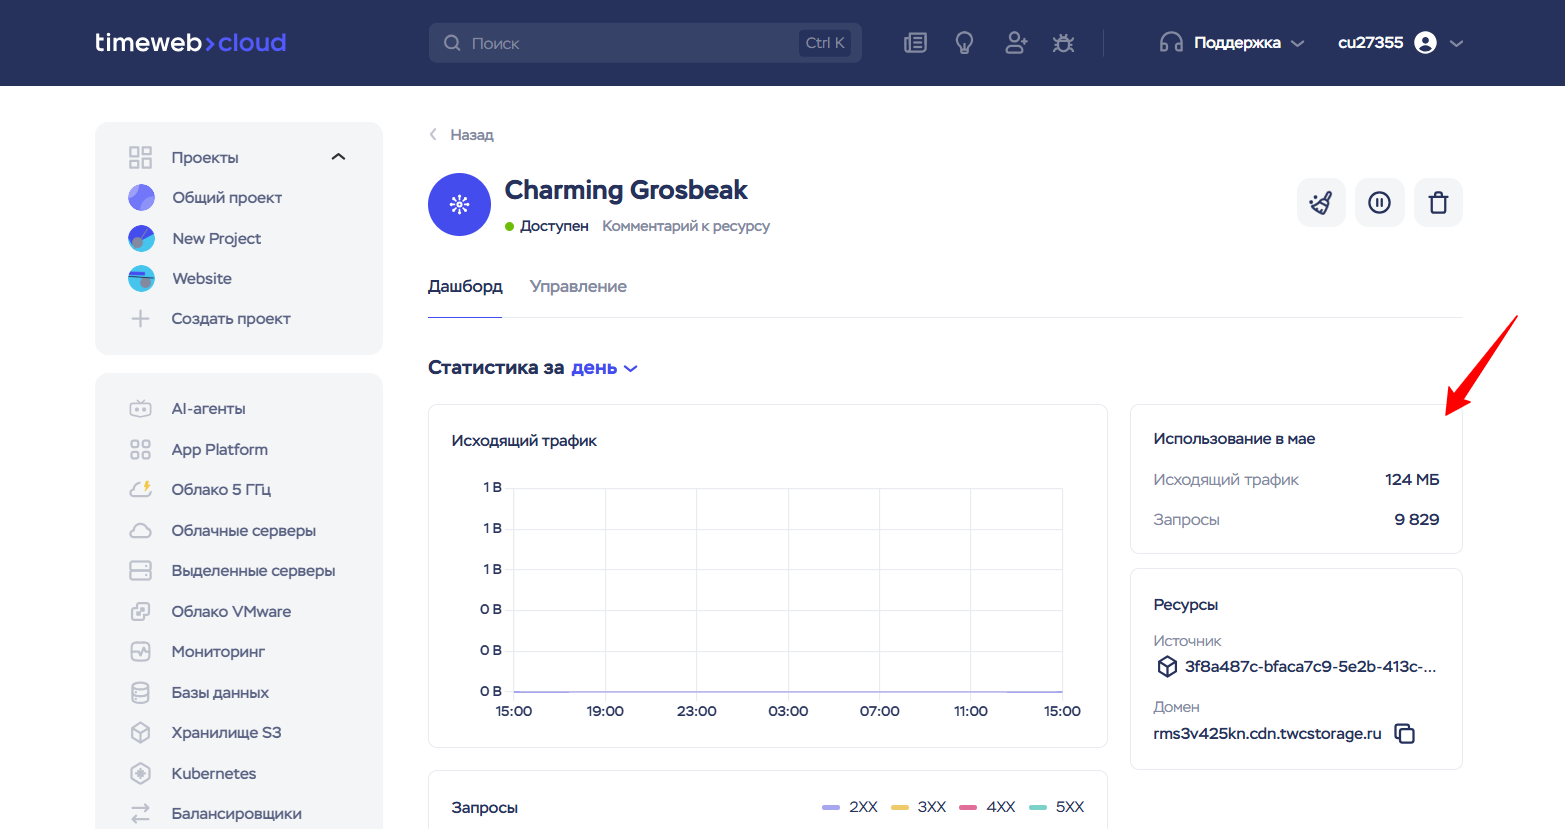Click the headphones support icon

click(x=1171, y=43)
